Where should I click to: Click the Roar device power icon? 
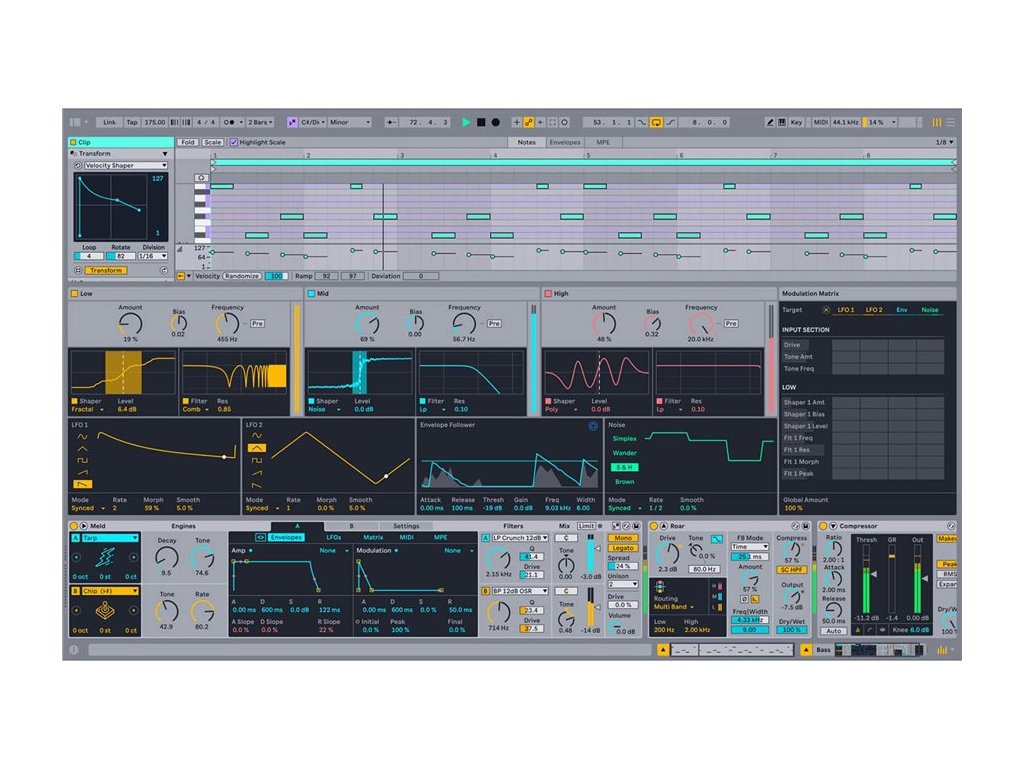654,526
